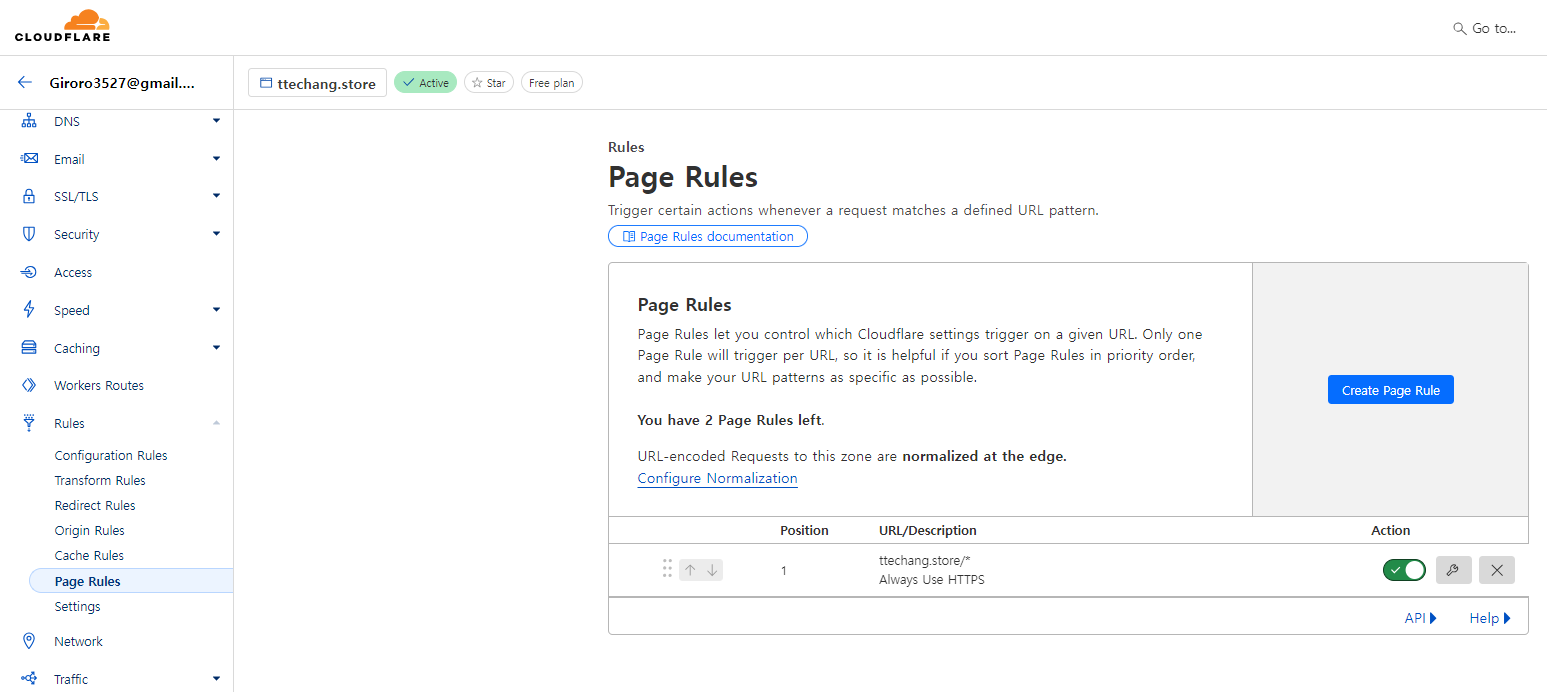The image size is (1547, 692).
Task: Open Settings under Rules
Action: [x=77, y=606]
